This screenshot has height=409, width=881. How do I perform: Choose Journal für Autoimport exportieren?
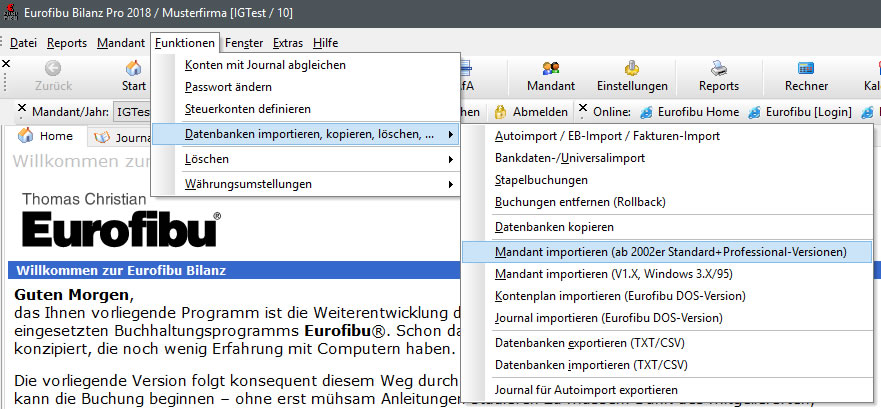click(667, 390)
